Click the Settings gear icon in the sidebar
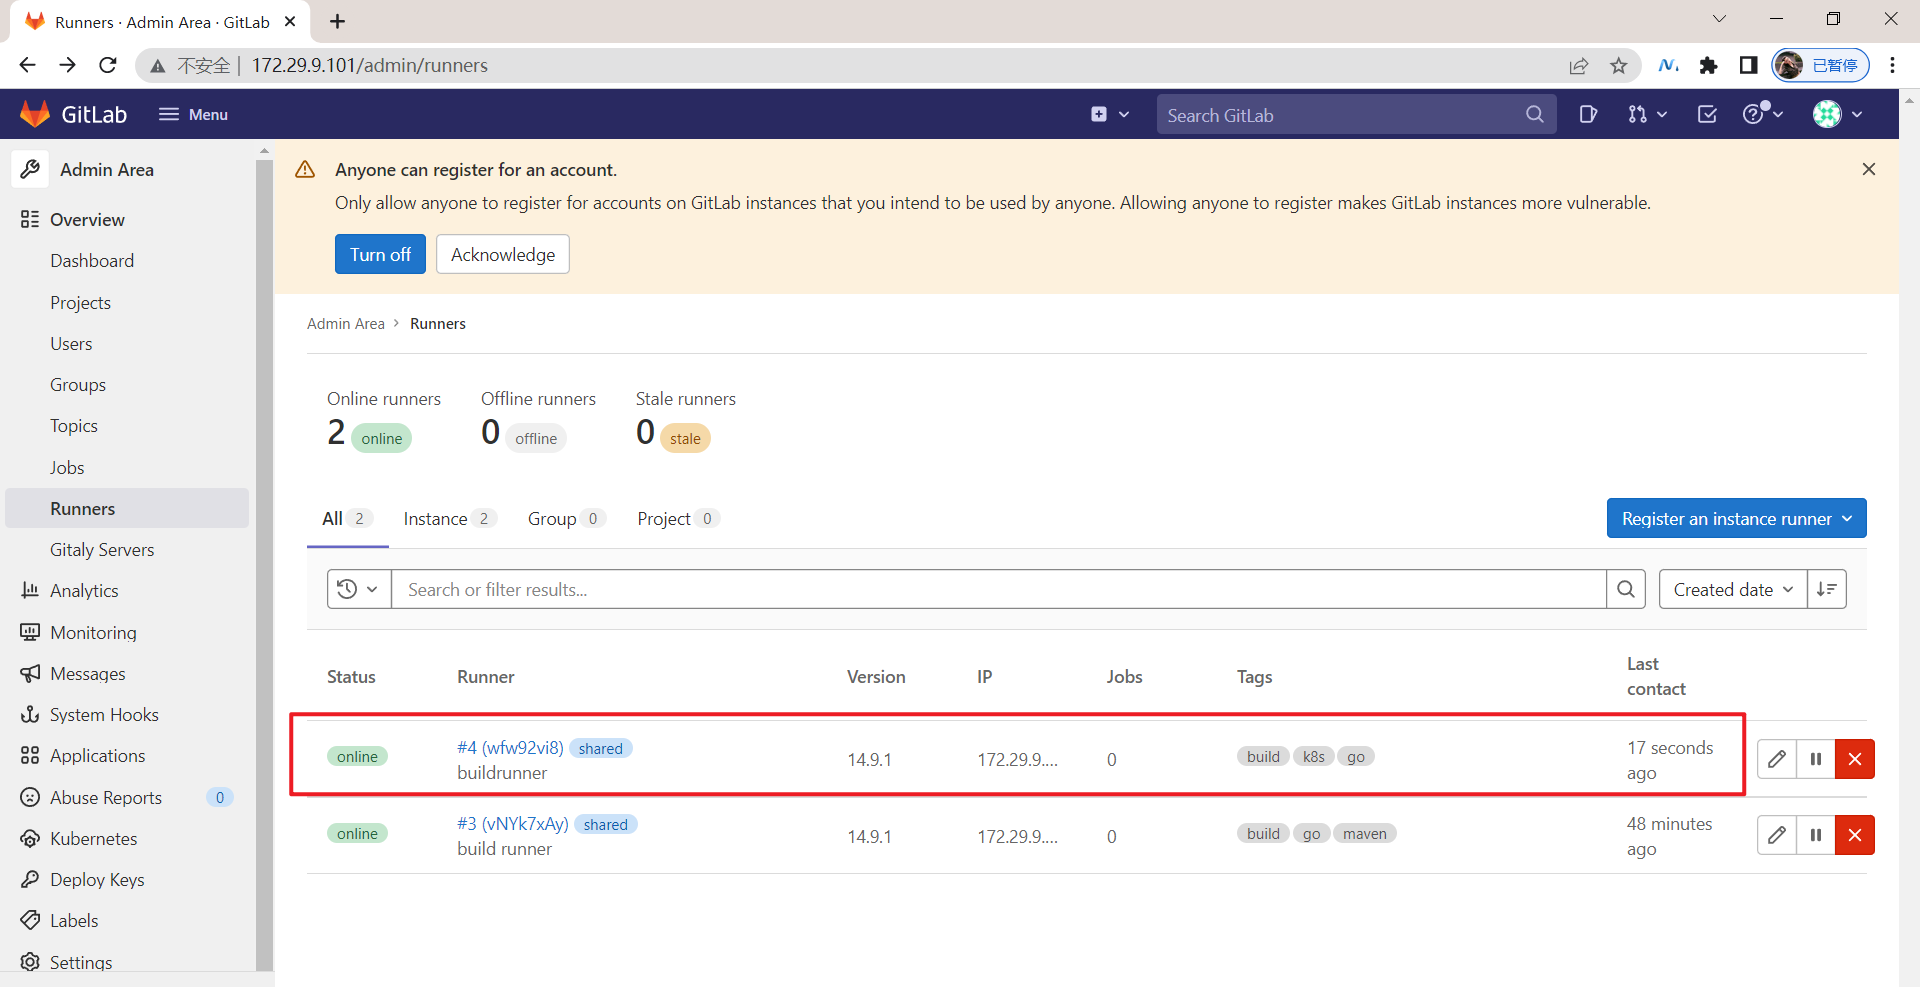Viewport: 1920px width, 987px height. pos(30,962)
